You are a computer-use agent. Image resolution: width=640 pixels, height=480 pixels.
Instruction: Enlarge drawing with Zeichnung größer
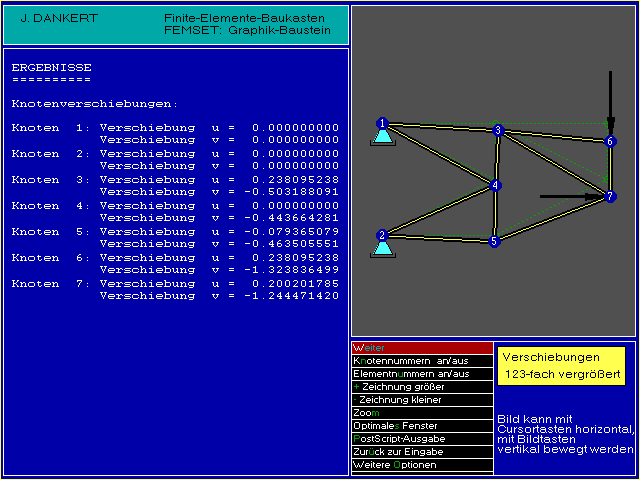(x=422, y=386)
